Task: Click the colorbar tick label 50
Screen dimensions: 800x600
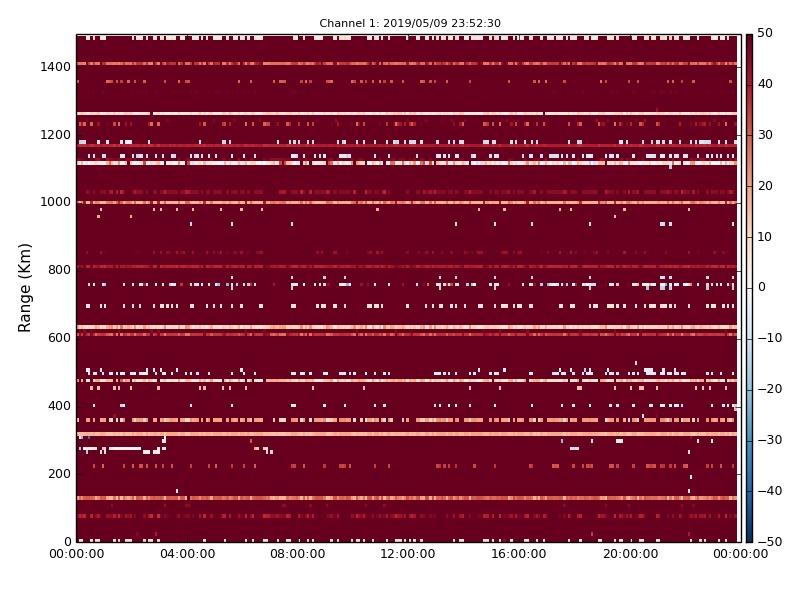Action: (765, 33)
